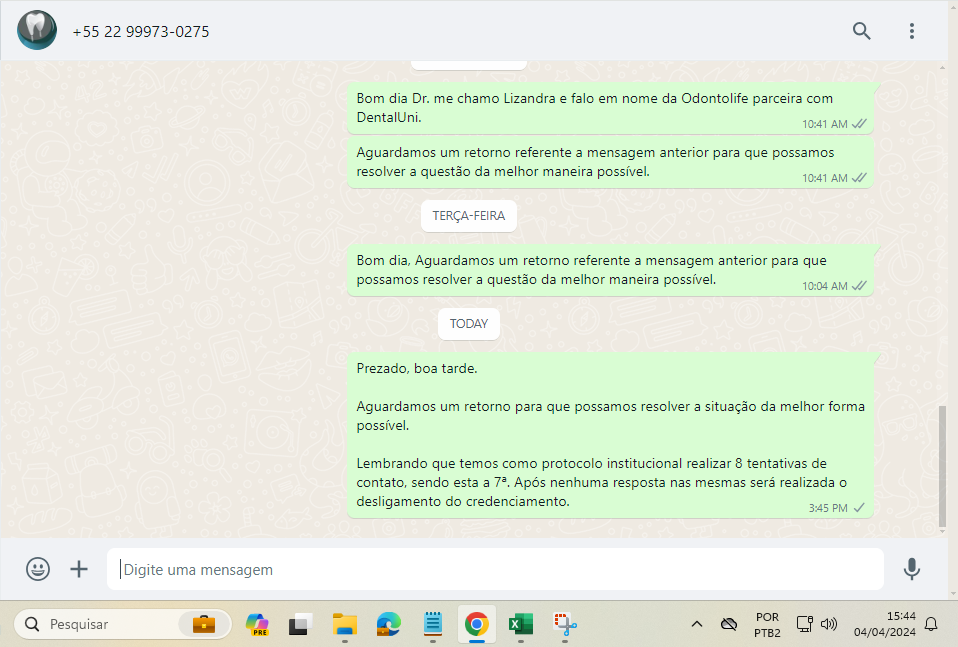Switch the POR PTB2 keyboard layout
The width and height of the screenshot is (958, 647).
click(767, 624)
